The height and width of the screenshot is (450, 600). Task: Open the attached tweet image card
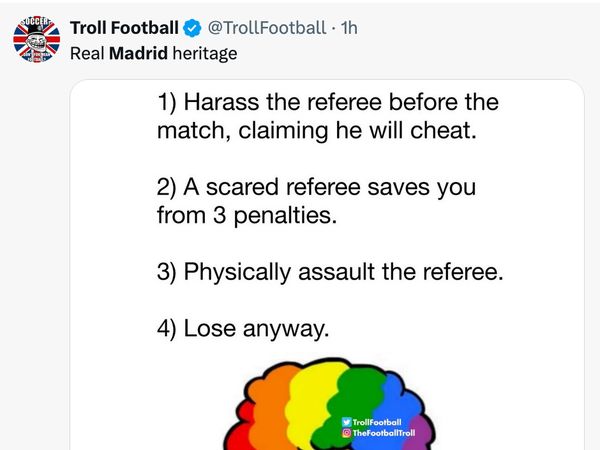pyautogui.click(x=327, y=265)
